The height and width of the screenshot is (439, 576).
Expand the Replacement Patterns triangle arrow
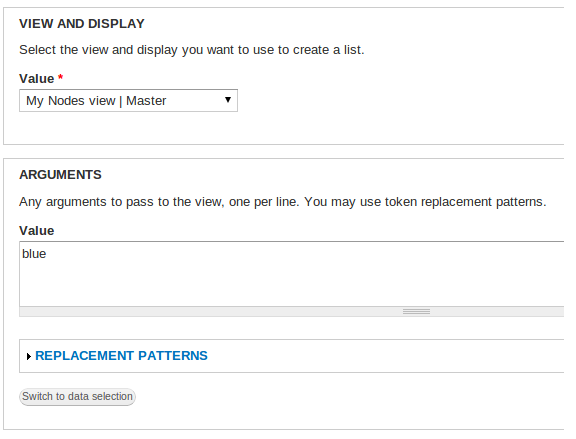point(29,356)
